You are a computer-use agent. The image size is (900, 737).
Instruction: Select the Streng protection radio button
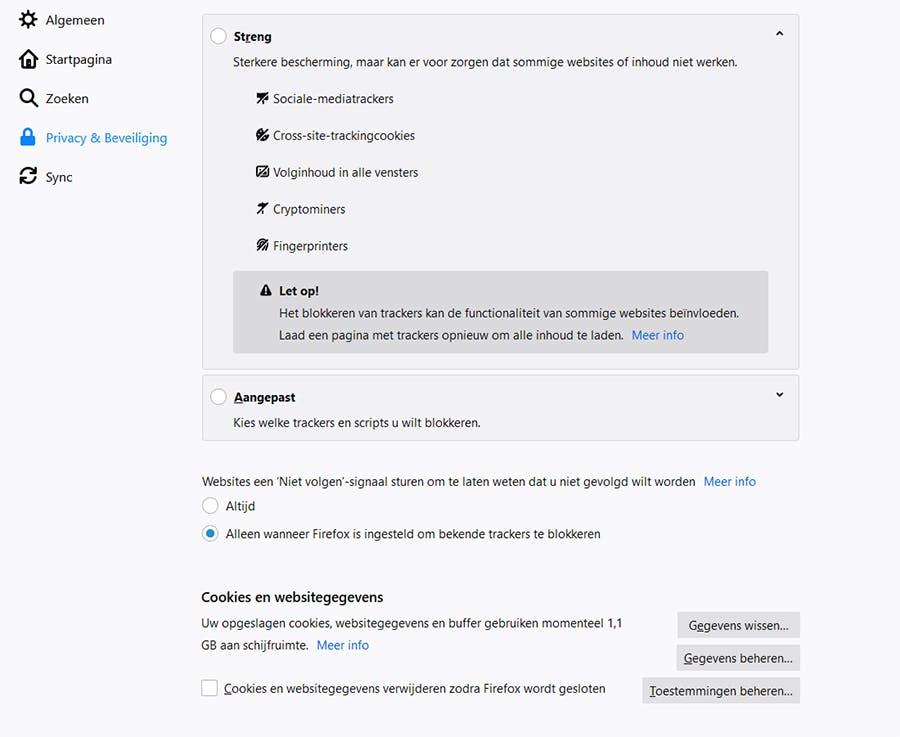point(219,37)
